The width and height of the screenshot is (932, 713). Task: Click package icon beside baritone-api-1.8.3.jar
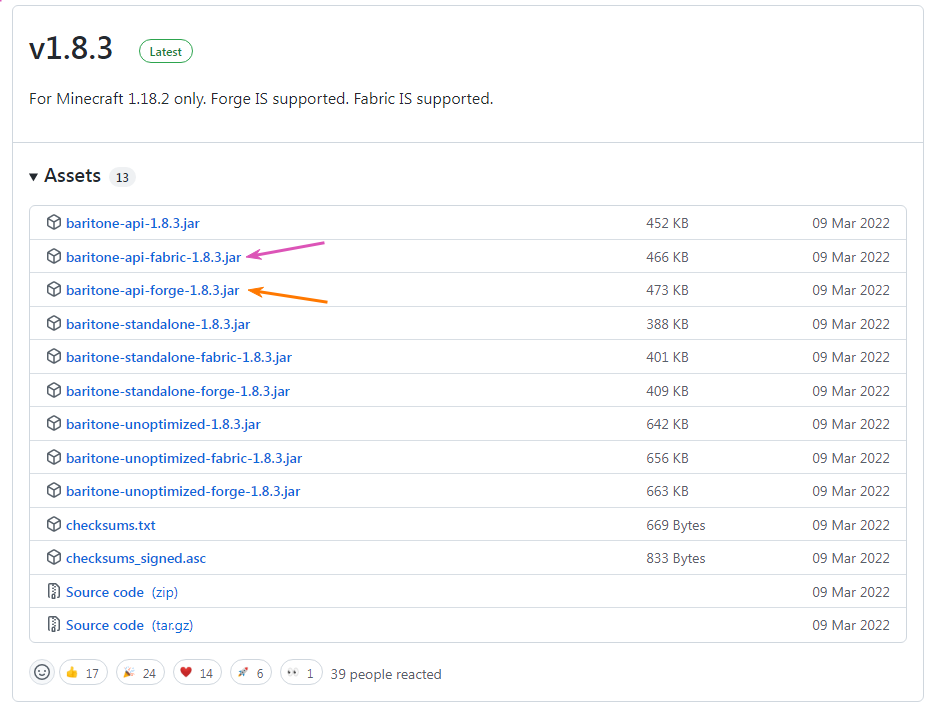coord(53,223)
